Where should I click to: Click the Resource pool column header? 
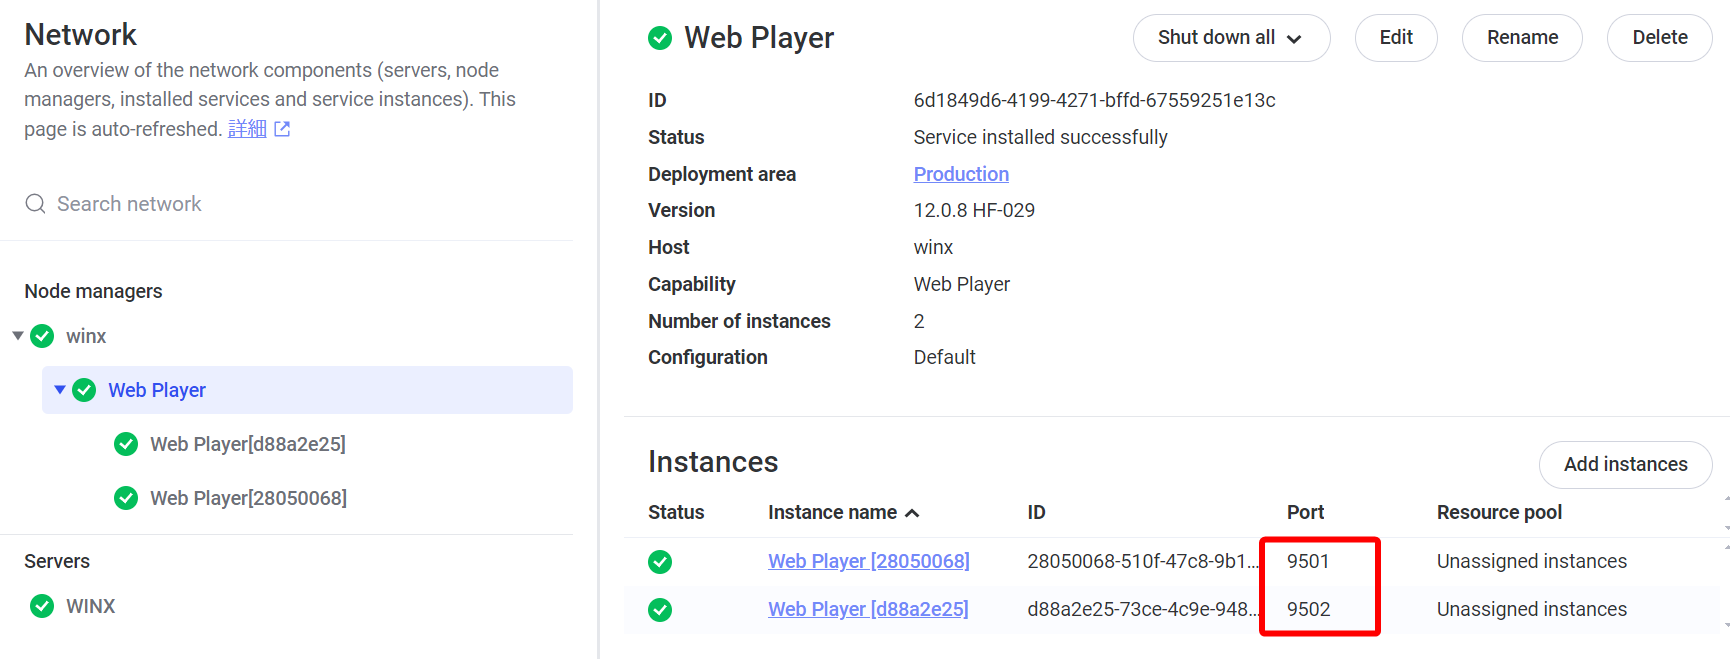click(1499, 512)
